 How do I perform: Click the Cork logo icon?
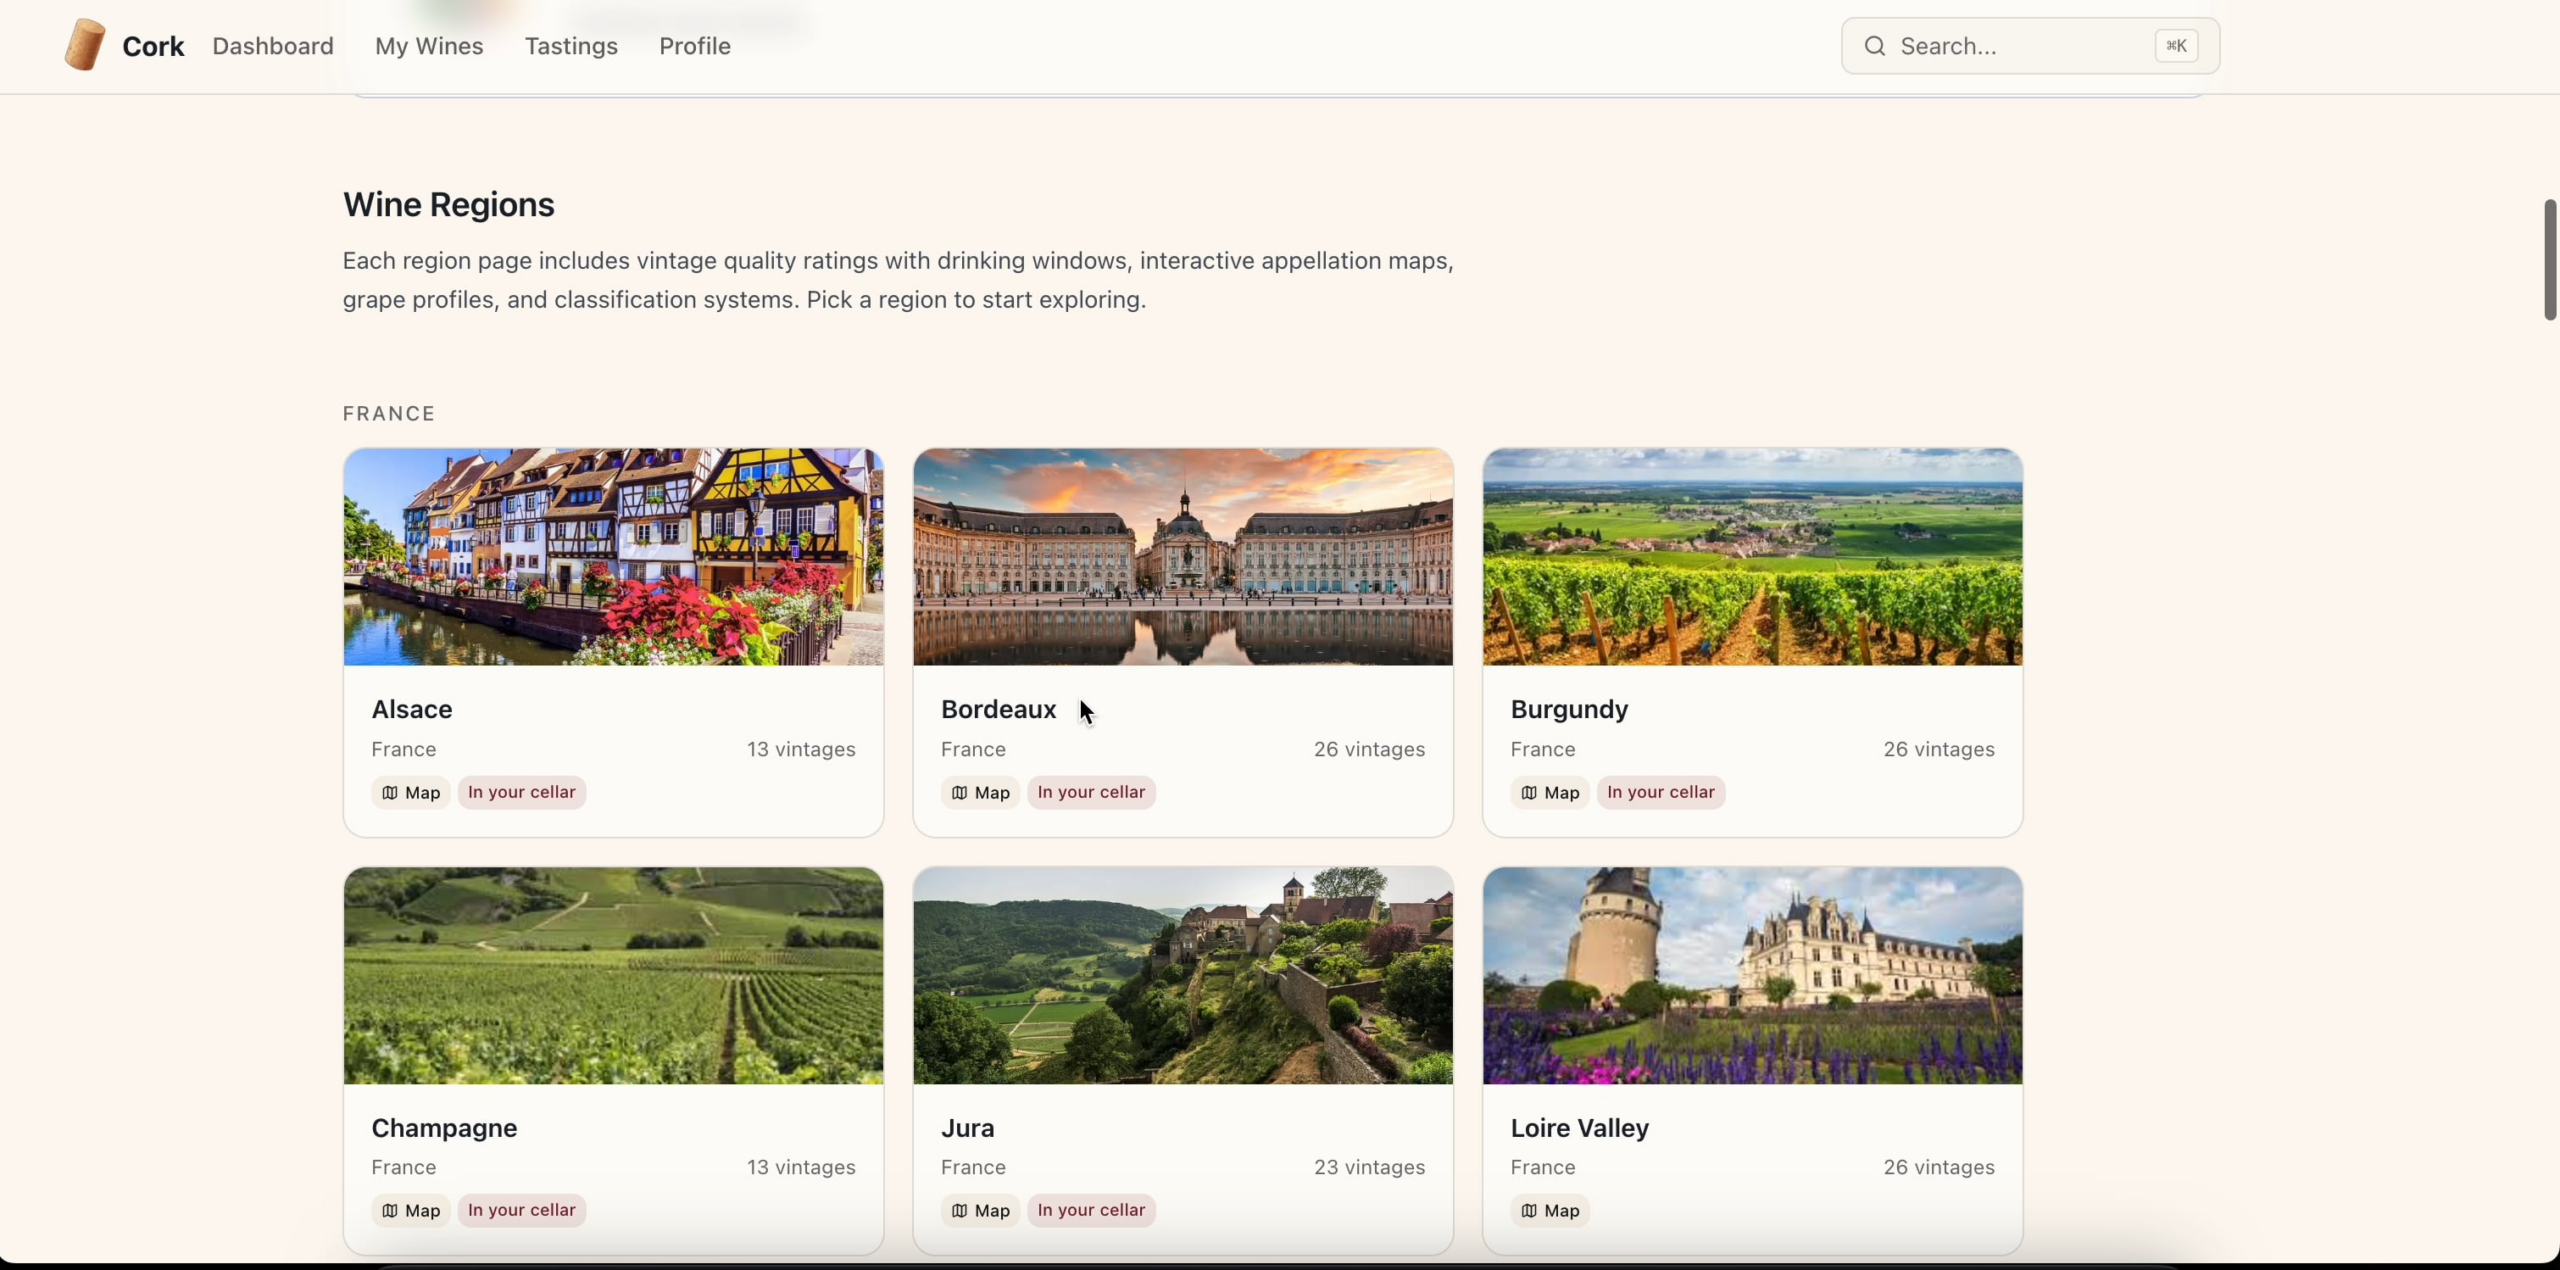point(85,45)
